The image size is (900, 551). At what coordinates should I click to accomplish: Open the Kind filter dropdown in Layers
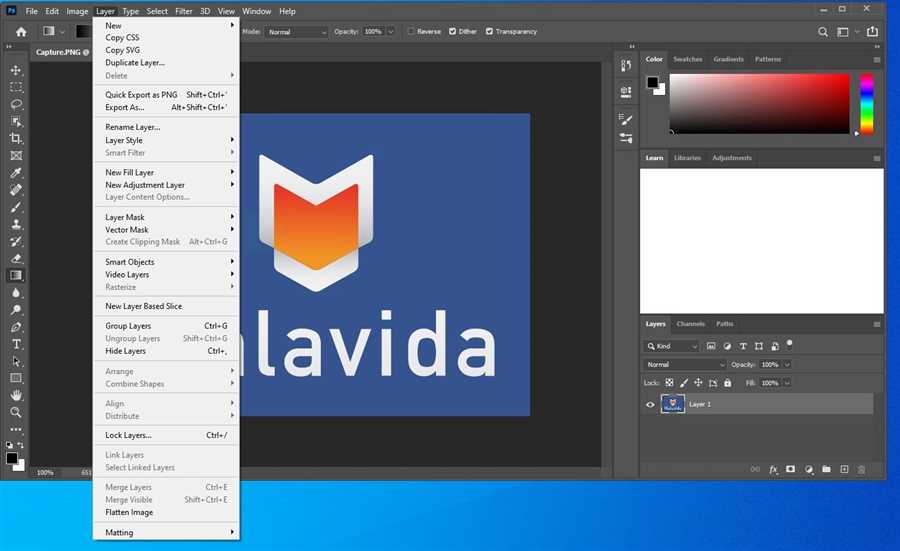pos(672,346)
